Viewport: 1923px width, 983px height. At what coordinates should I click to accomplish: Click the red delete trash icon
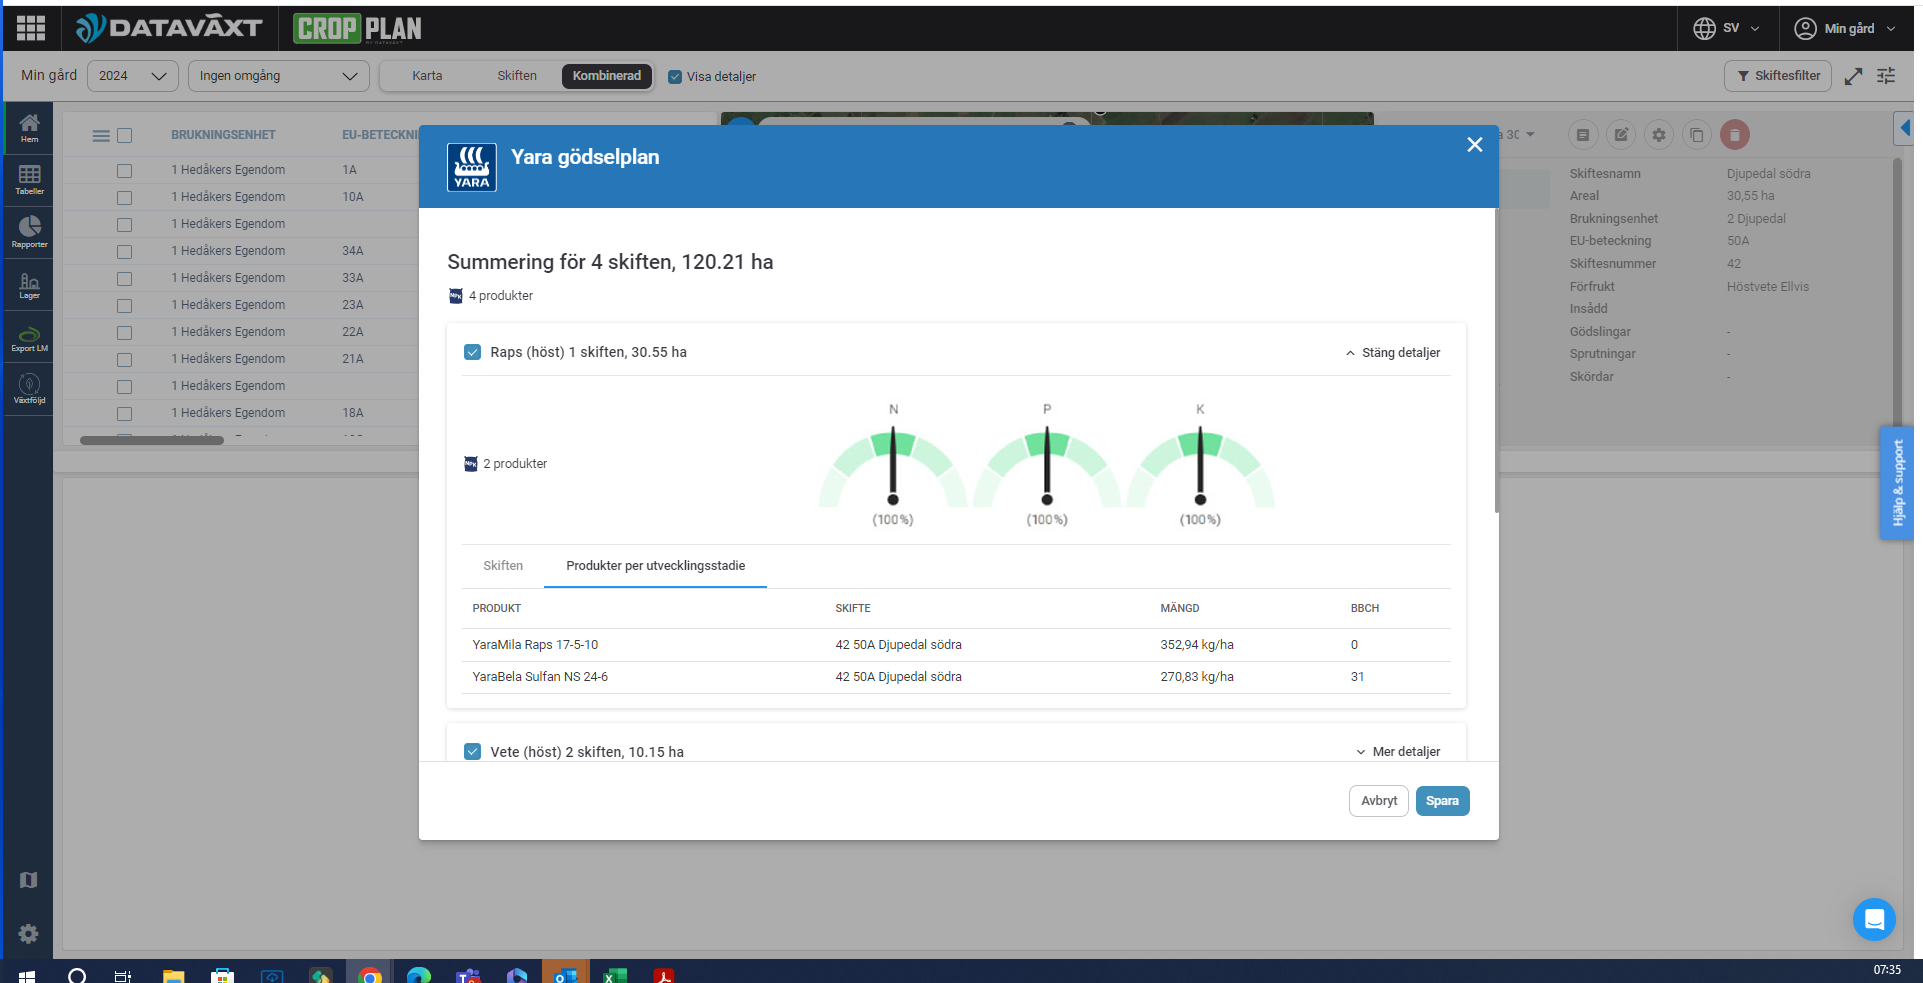point(1735,135)
